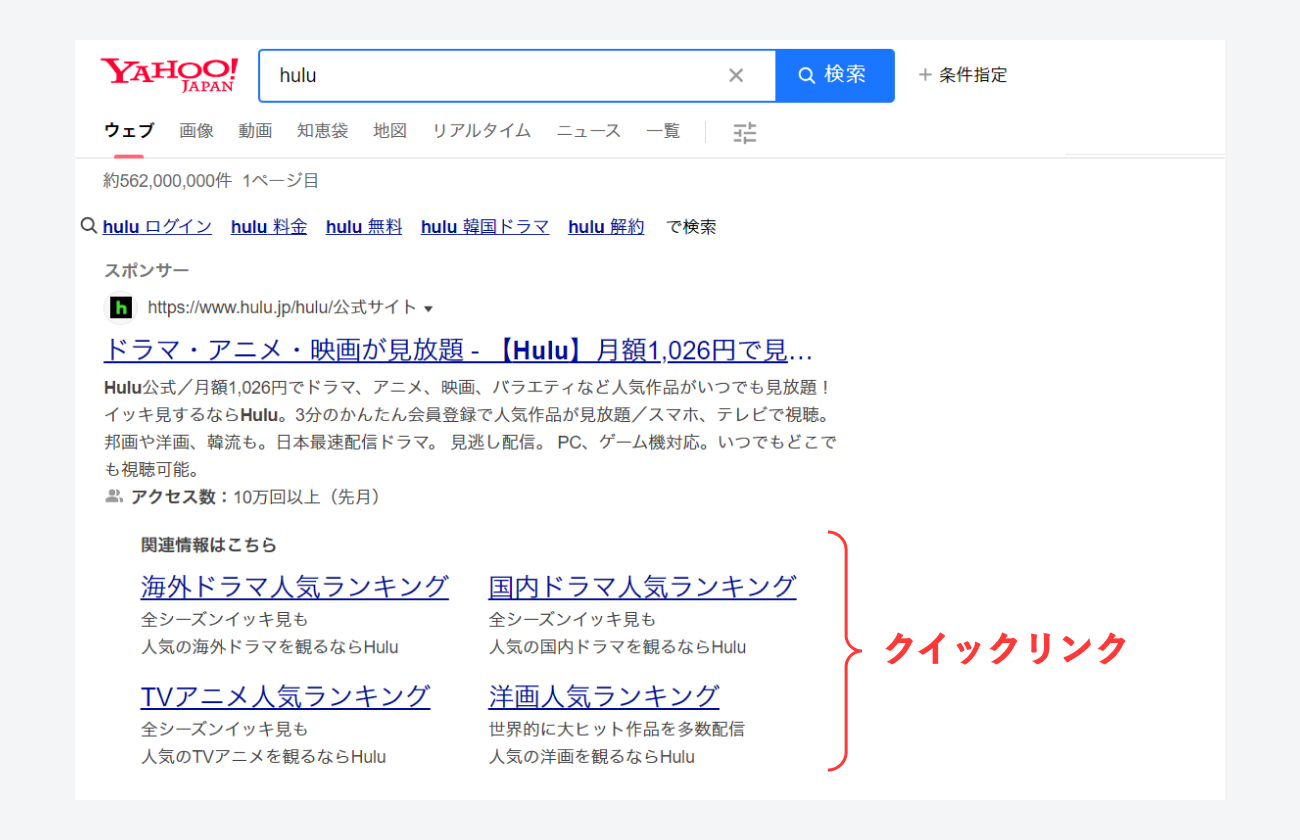Switch to the リアルタイム tab
The width and height of the screenshot is (1300, 840).
481,131
